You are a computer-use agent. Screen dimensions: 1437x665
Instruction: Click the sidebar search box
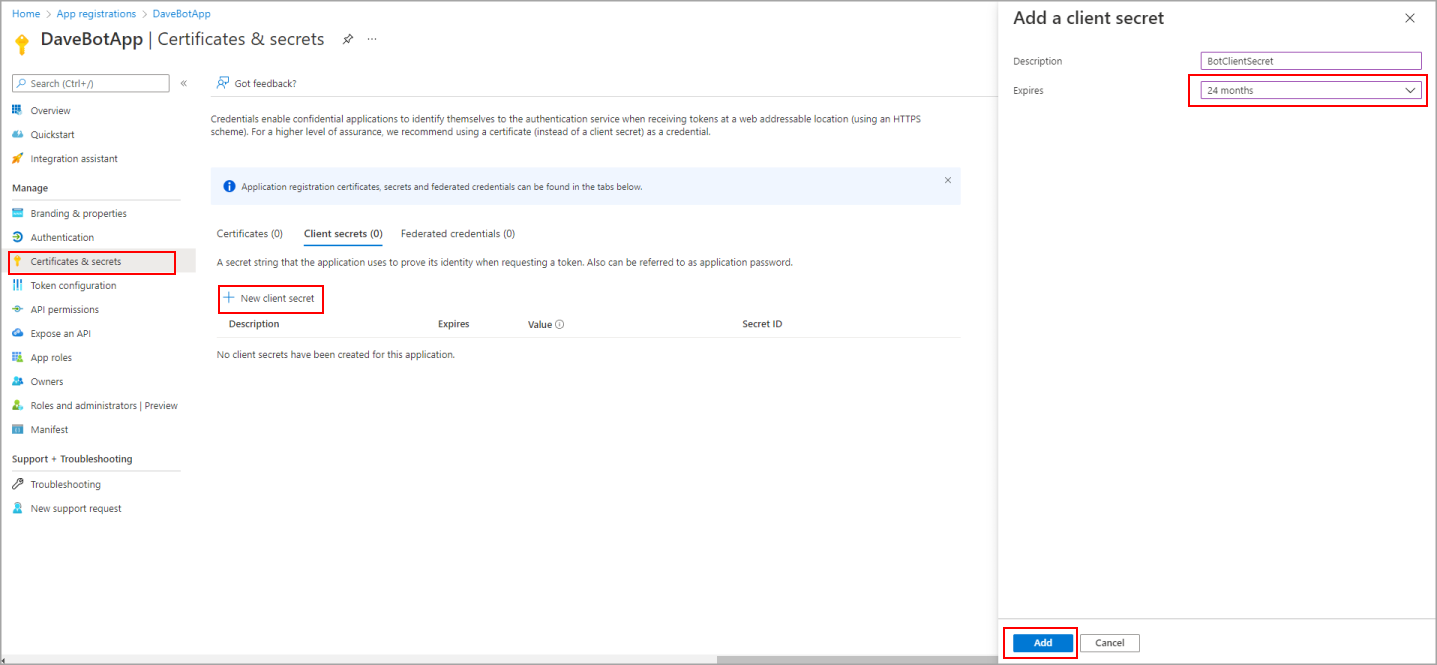coord(92,83)
